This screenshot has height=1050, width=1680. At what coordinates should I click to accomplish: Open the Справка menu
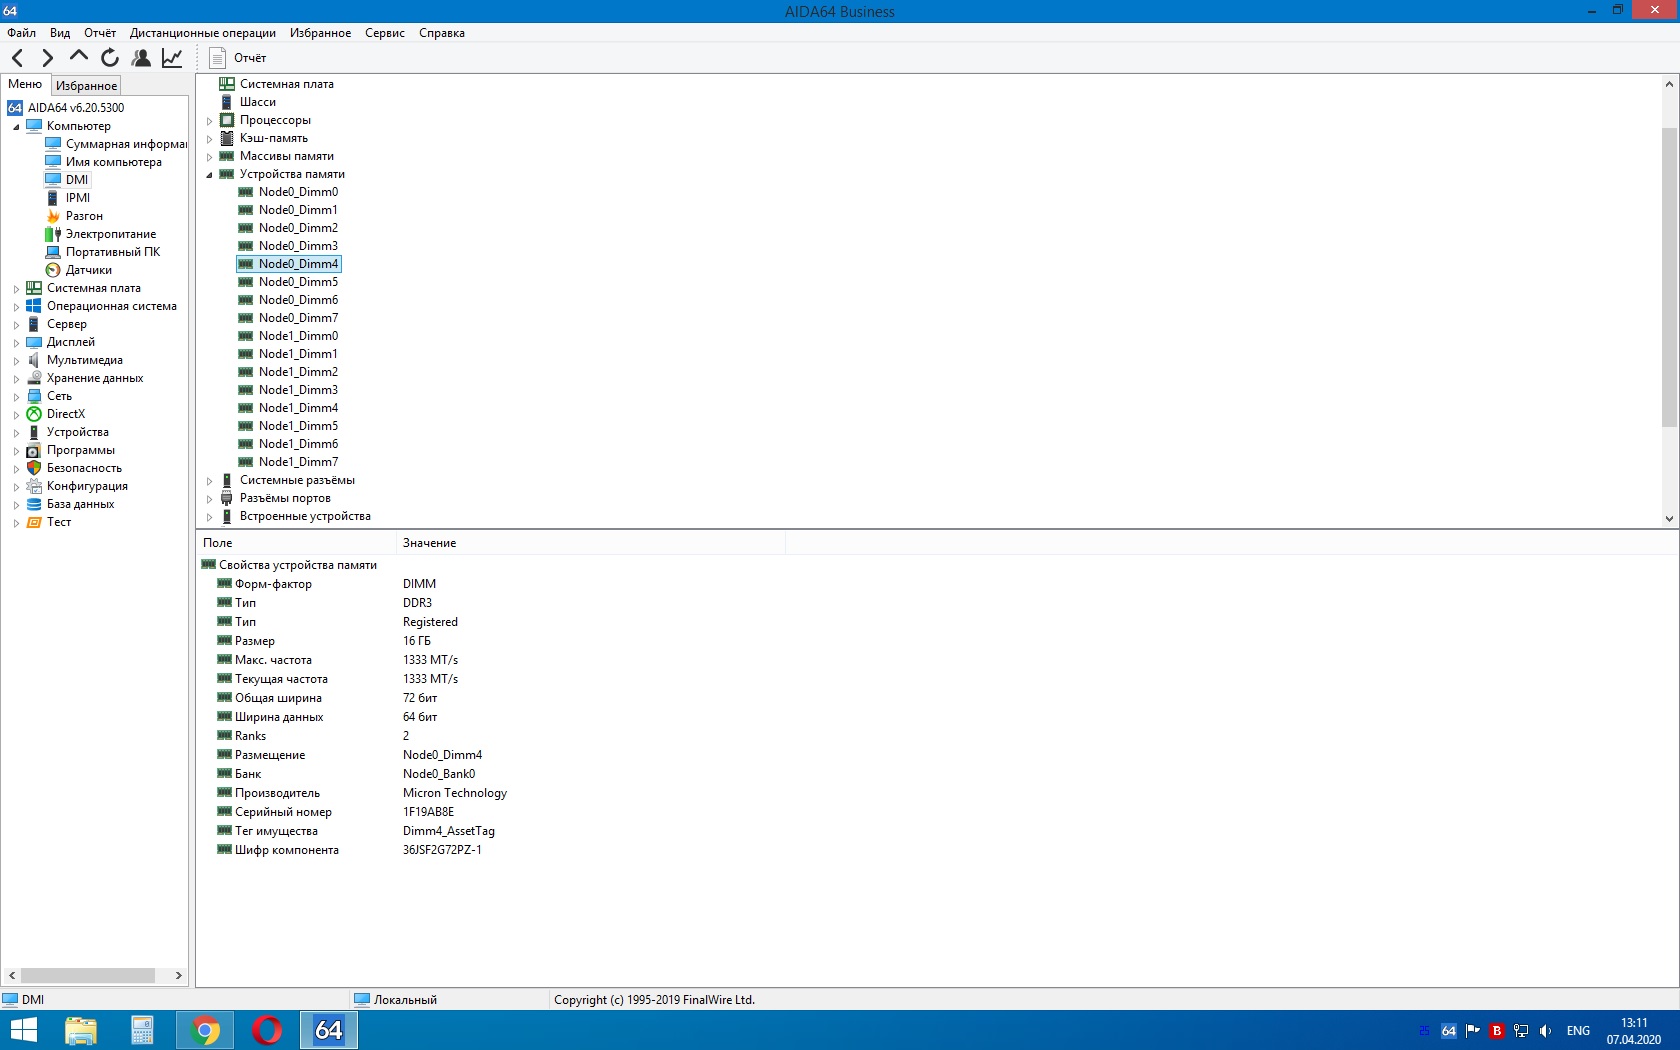(x=442, y=33)
